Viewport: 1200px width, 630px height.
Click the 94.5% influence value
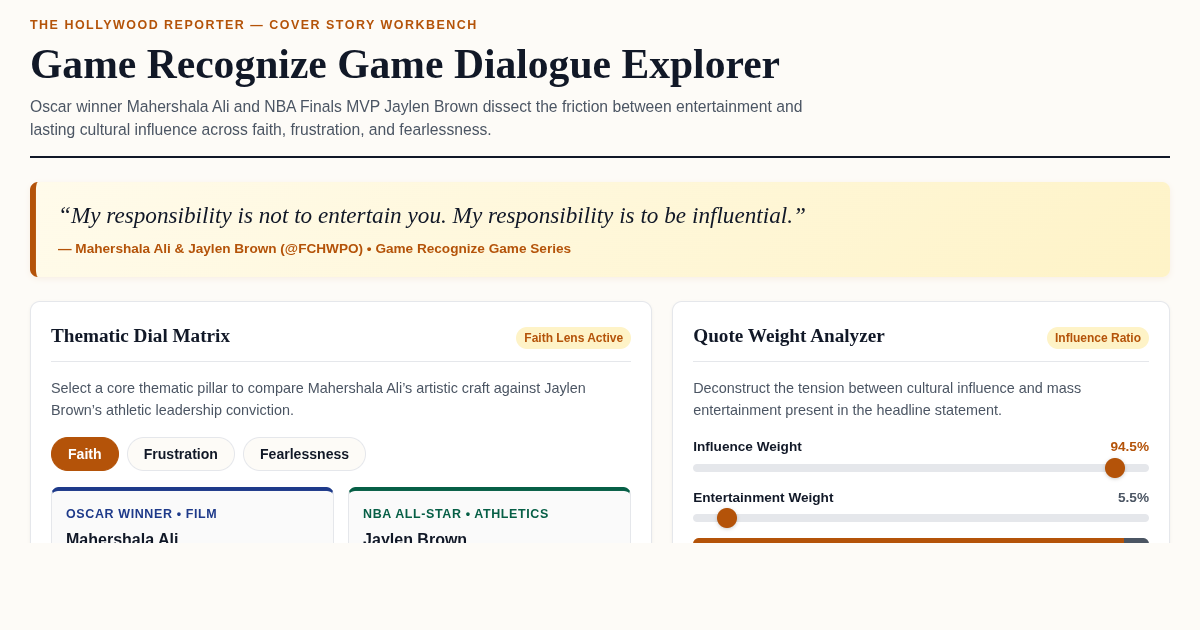[1129, 447]
